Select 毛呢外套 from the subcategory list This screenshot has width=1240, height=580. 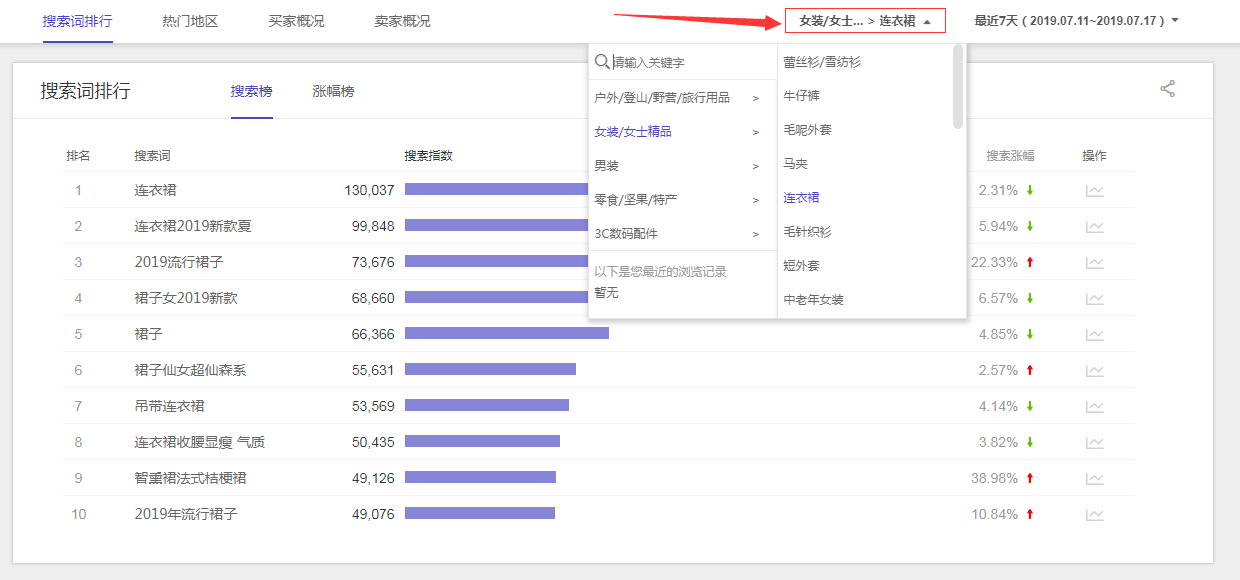point(807,130)
